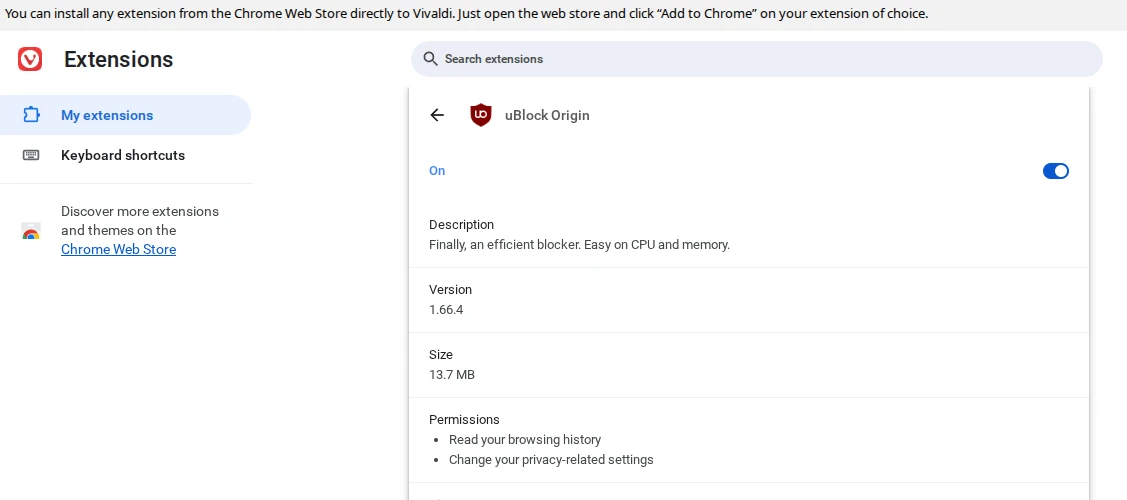Open the My extensions section
The width and height of the screenshot is (1127, 500).
pos(107,115)
